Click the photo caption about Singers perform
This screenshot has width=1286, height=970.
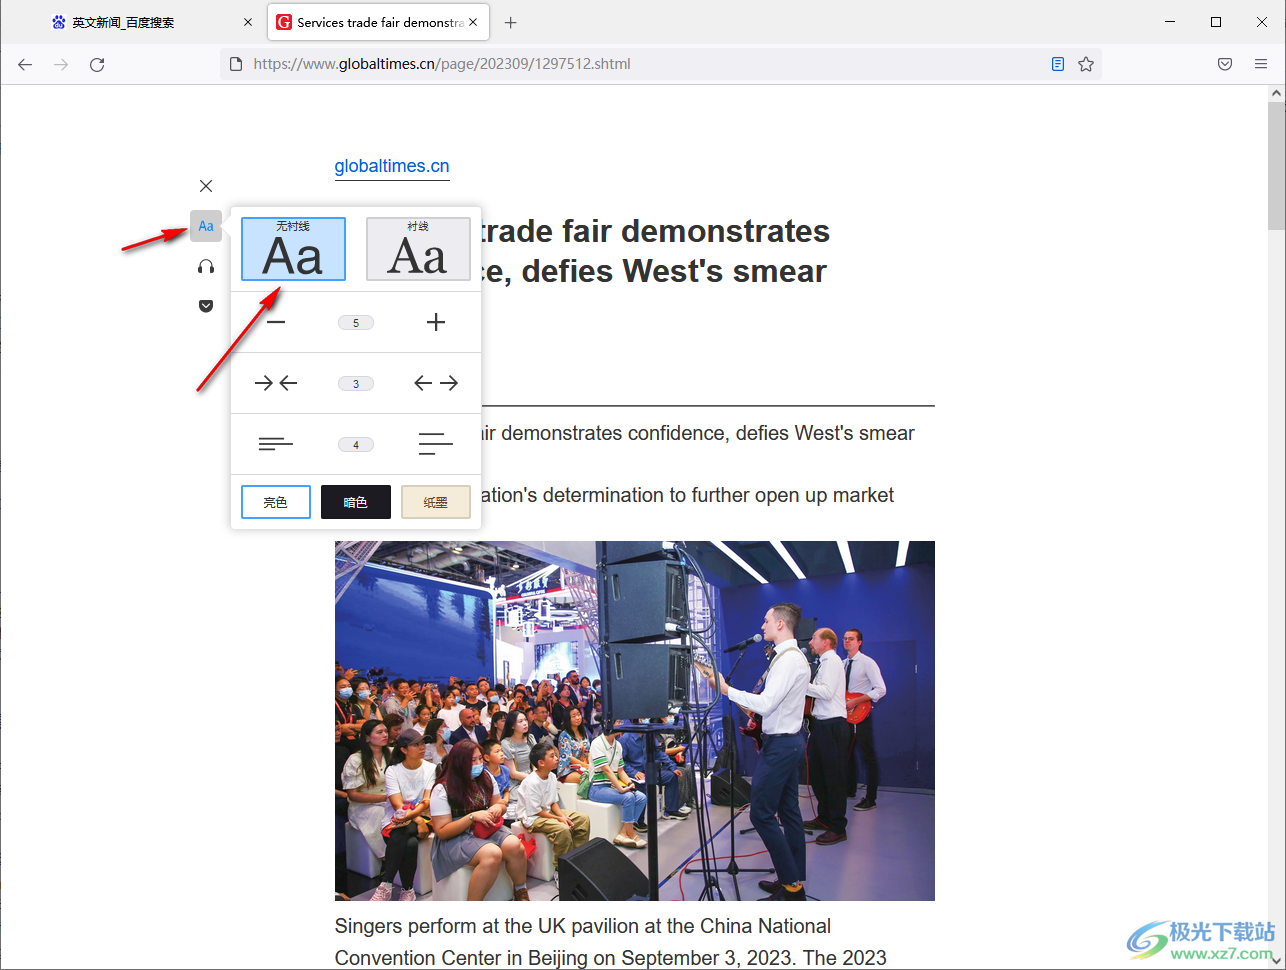pyautogui.click(x=611, y=942)
